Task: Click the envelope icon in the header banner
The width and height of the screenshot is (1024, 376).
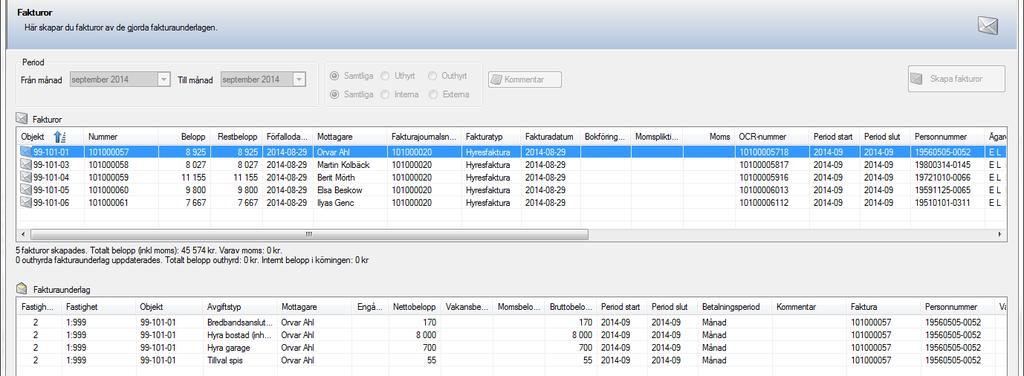Action: tap(988, 25)
